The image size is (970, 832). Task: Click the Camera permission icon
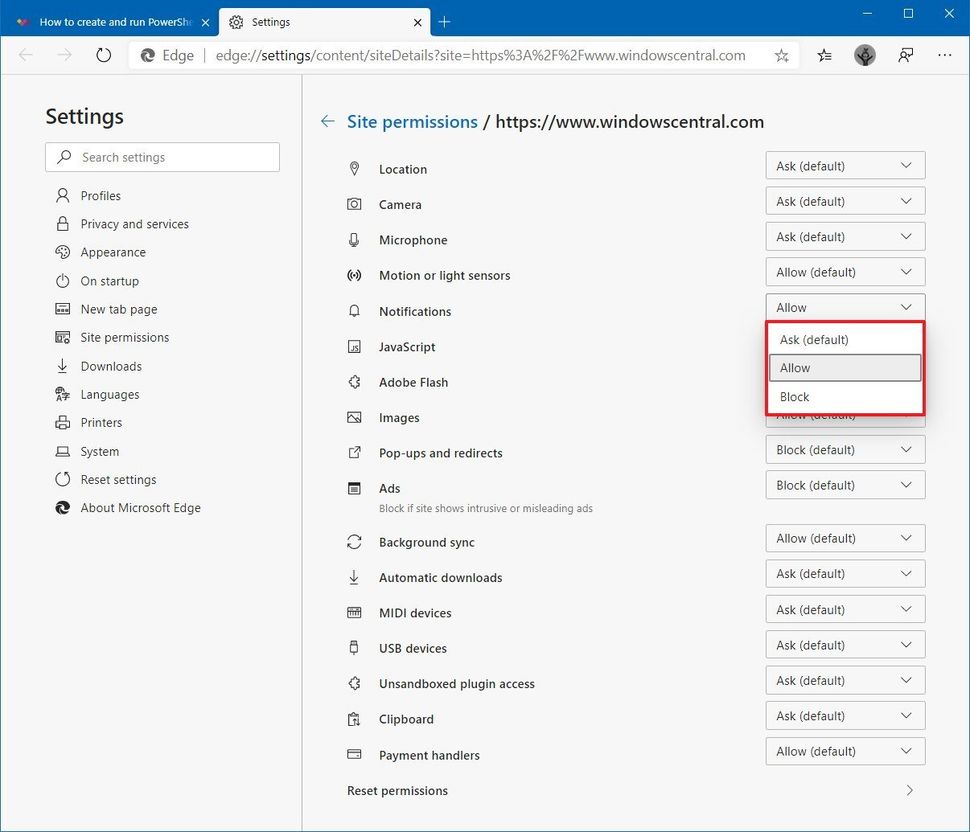[x=354, y=203]
